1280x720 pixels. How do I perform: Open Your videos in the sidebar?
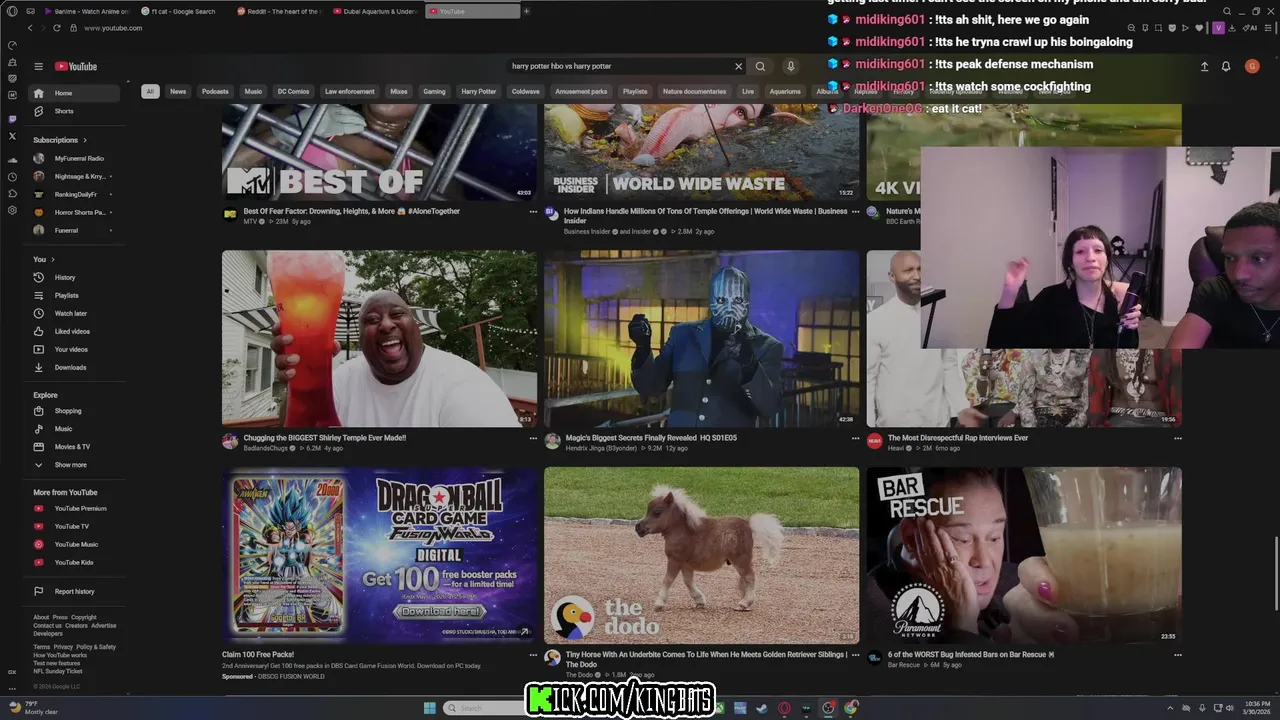[x=73, y=349]
